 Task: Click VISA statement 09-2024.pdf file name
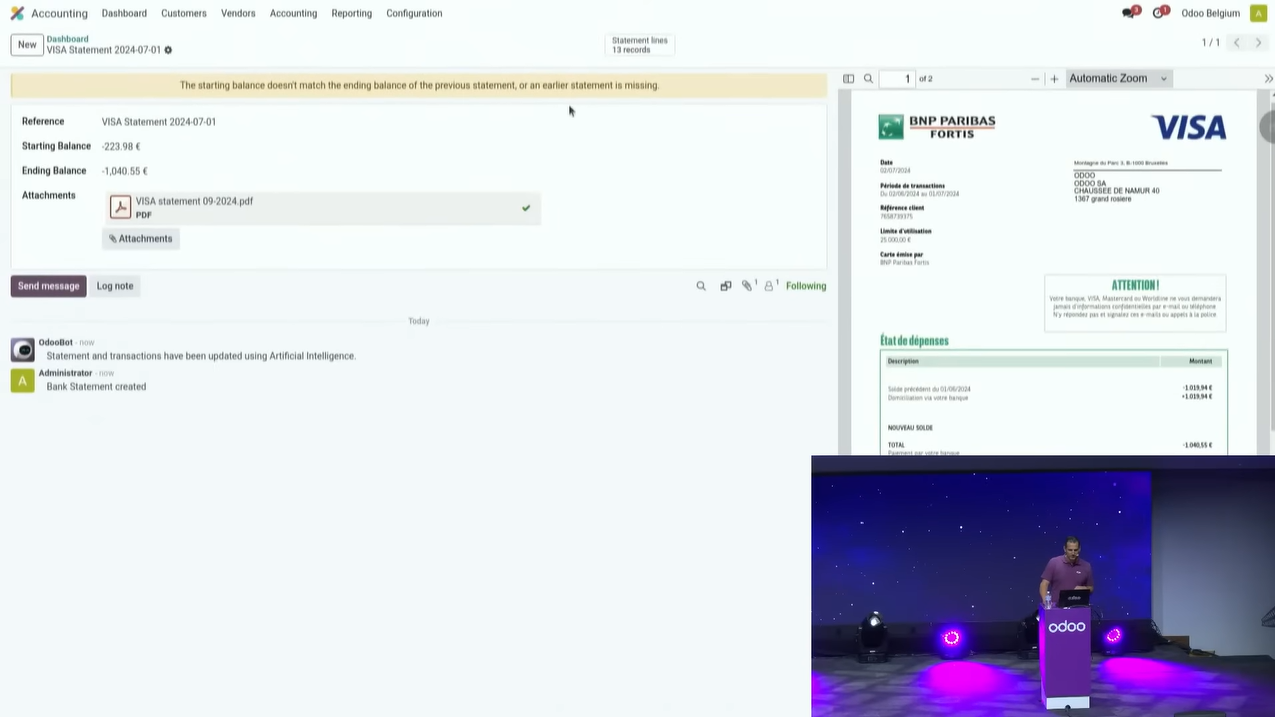[x=194, y=201]
